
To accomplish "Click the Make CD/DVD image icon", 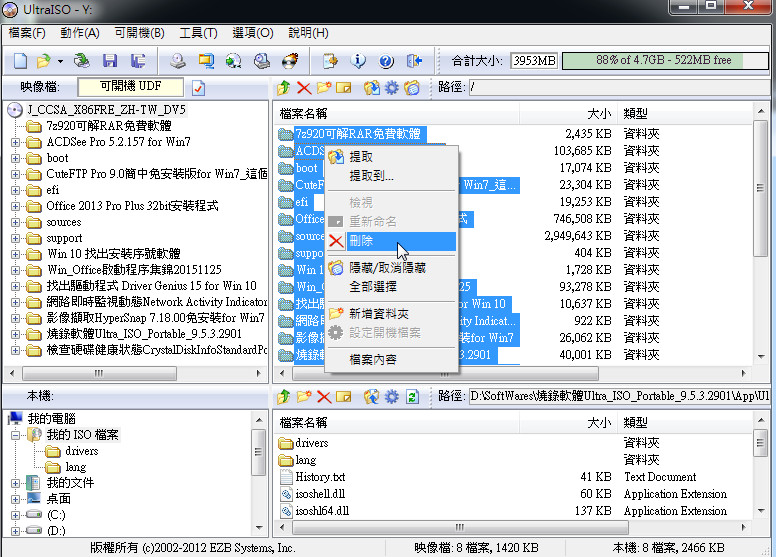I will [x=178, y=61].
